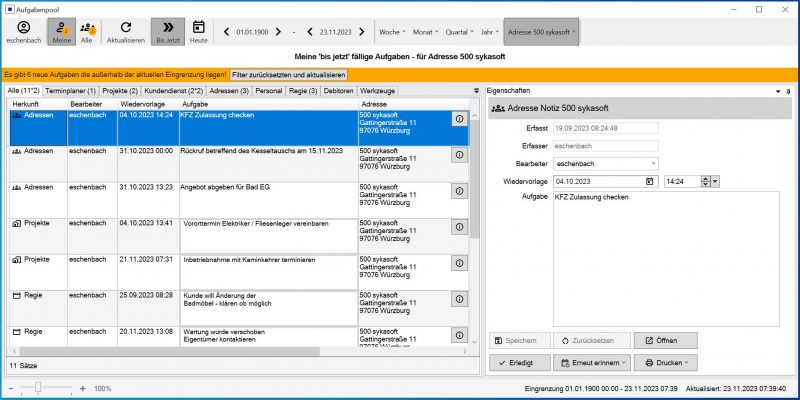This screenshot has height=400, width=800.
Task: Open info icon for Kesseltausch task row
Action: (x=460, y=154)
